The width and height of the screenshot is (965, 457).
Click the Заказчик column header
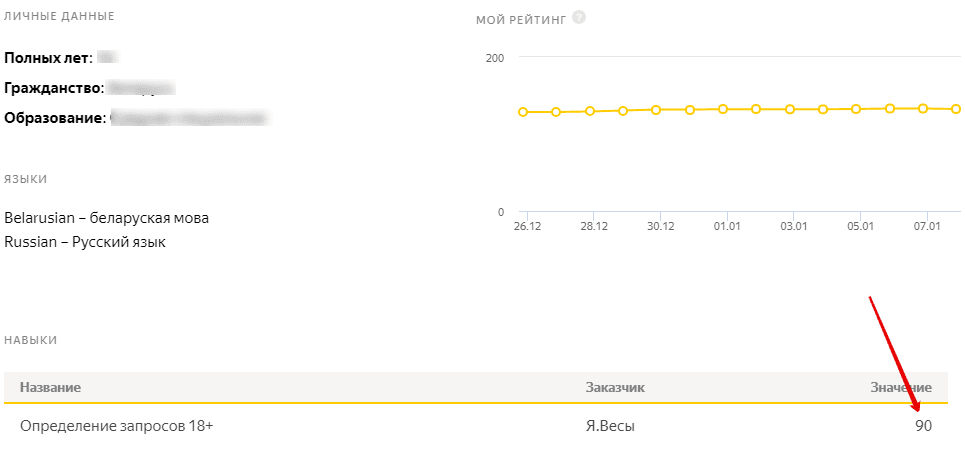click(x=615, y=387)
